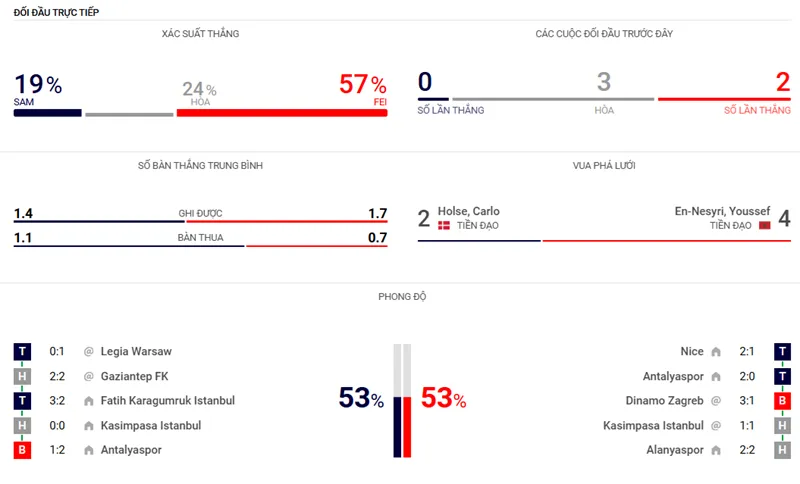Click the home icon next to Alanyaspor
800x484 pixels.
(716, 450)
